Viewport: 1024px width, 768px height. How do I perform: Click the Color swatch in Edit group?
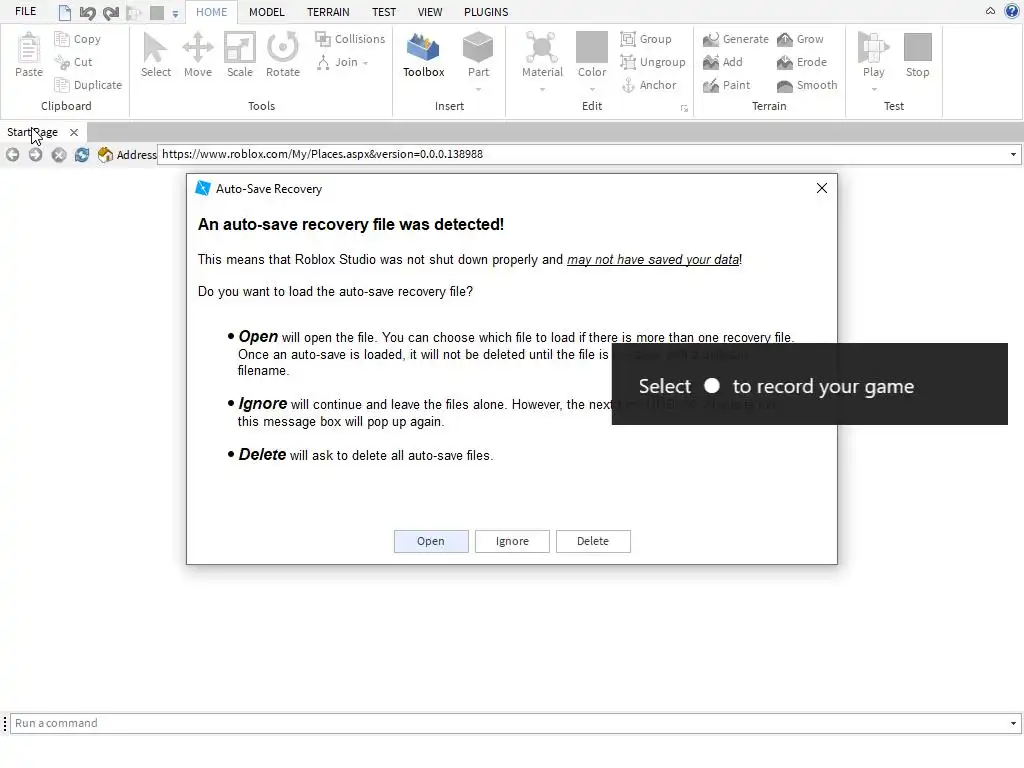point(592,47)
